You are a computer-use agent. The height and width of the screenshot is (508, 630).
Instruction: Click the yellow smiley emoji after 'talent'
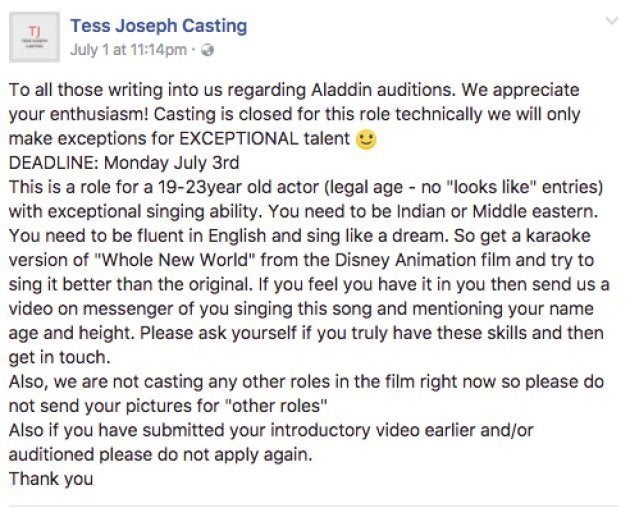pos(366,139)
